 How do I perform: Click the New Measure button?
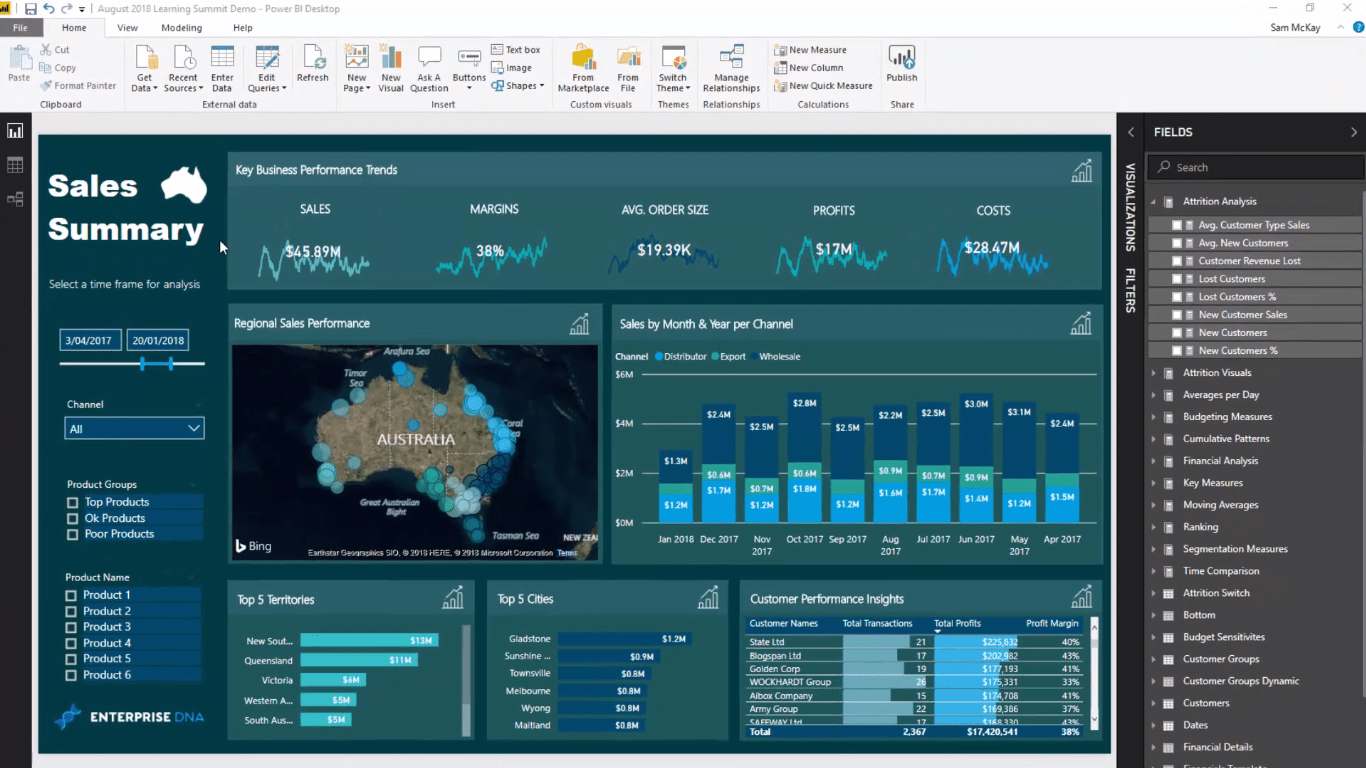pos(810,50)
